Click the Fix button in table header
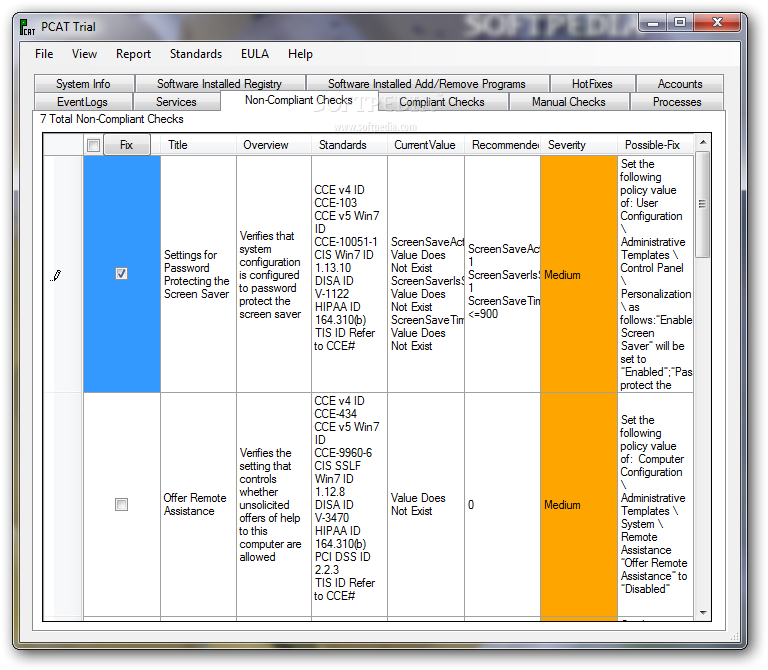768x670 pixels. tap(126, 145)
